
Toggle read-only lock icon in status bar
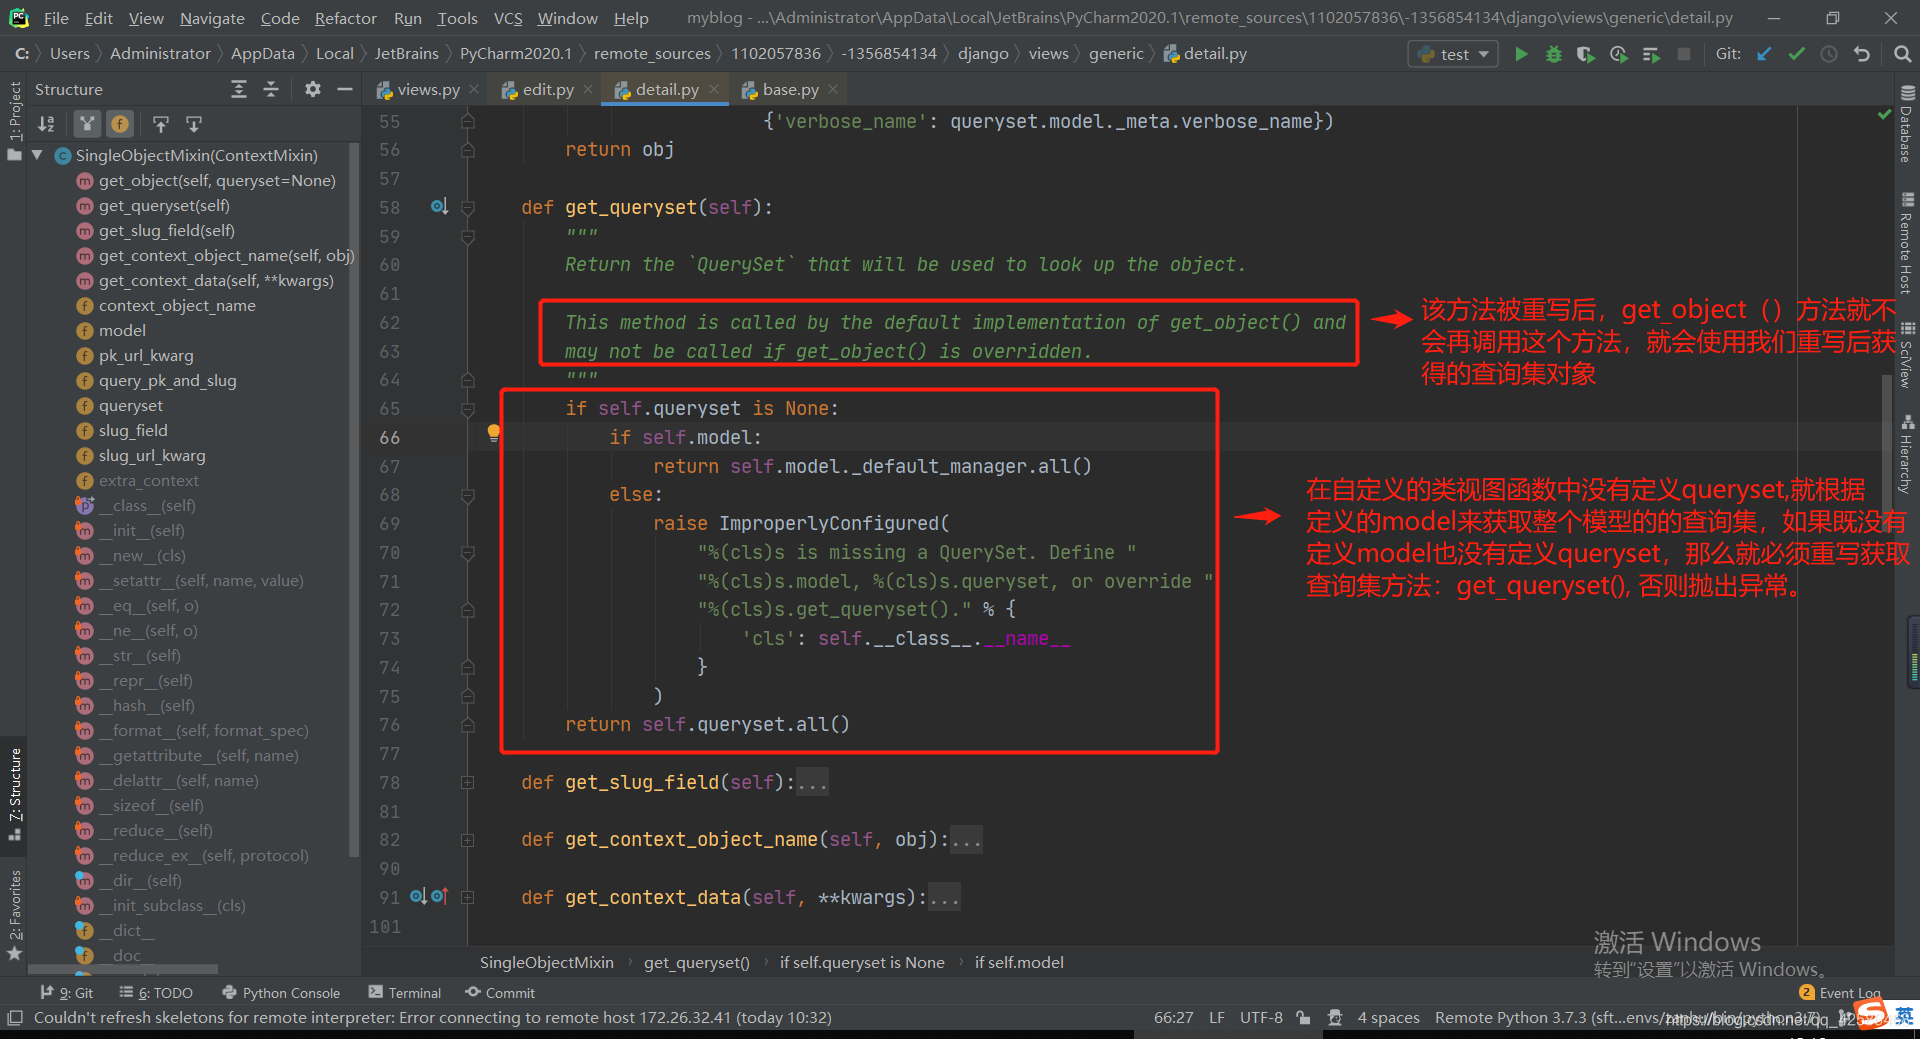coord(1303,1017)
